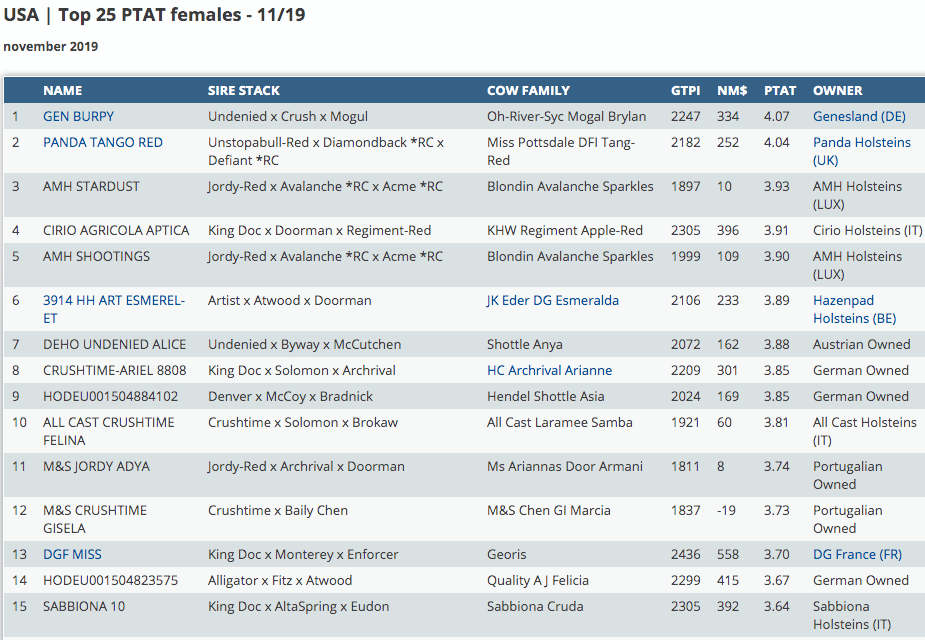The image size is (925, 640).
Task: Click the page title Top 25 PTAT females
Action: [x=154, y=15]
